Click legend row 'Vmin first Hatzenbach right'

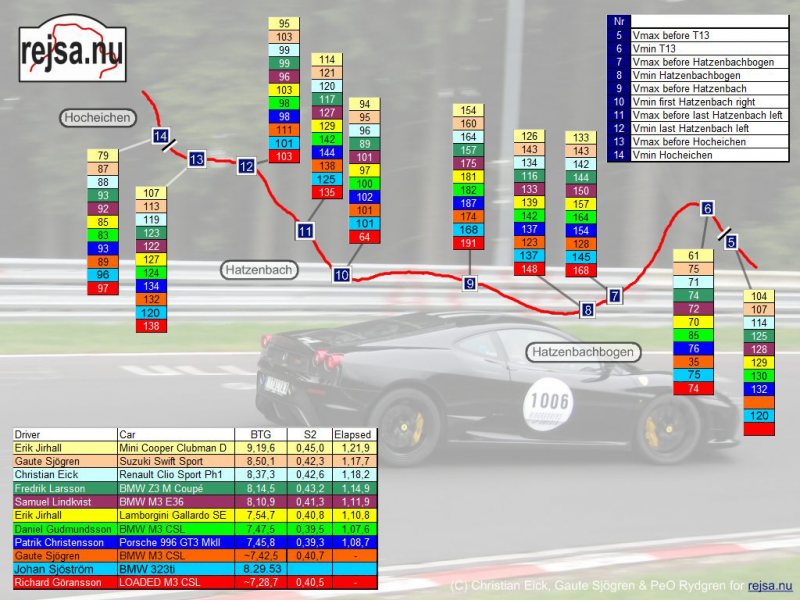tap(697, 102)
